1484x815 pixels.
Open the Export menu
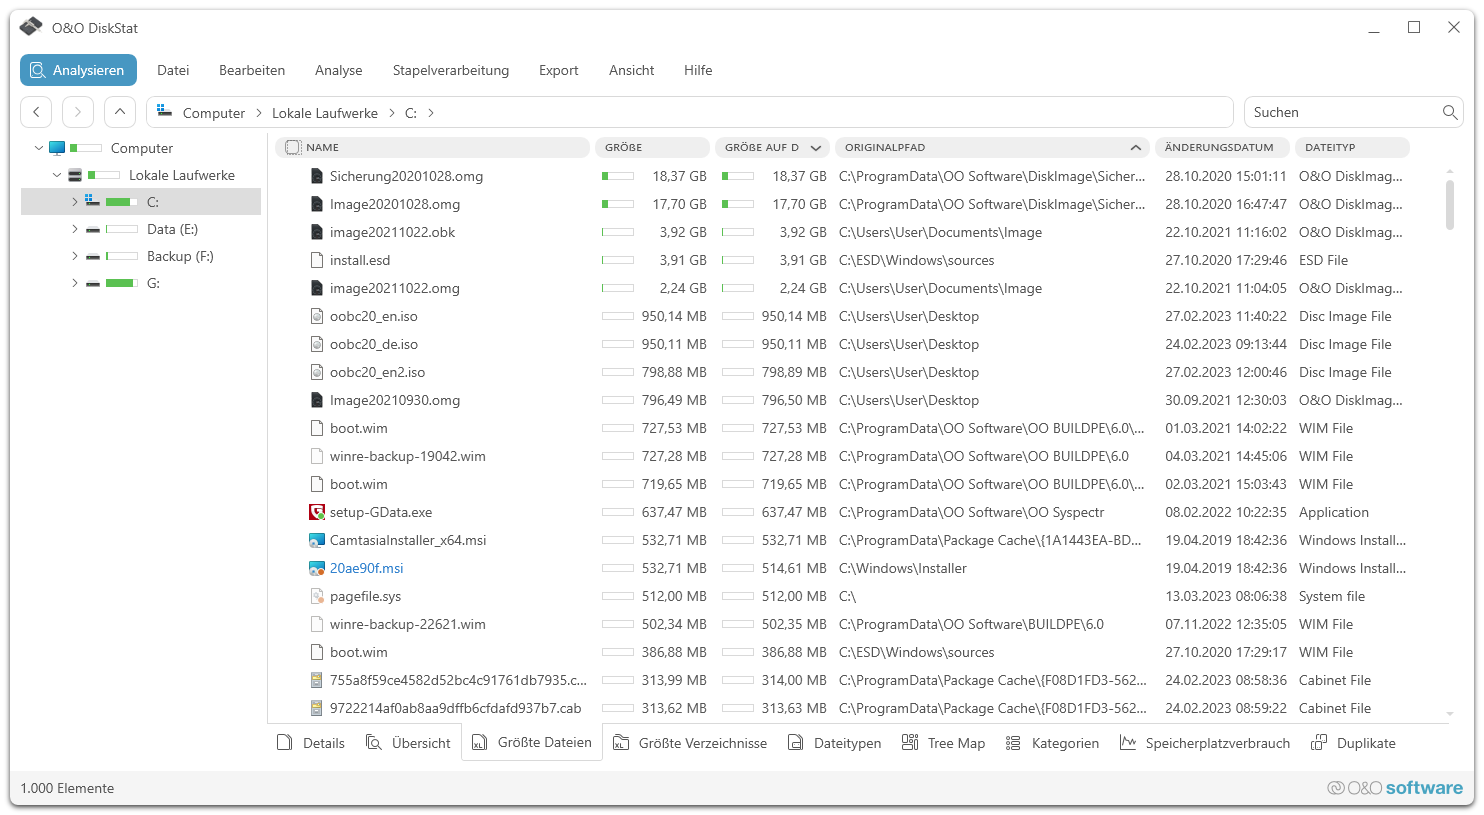tap(558, 70)
